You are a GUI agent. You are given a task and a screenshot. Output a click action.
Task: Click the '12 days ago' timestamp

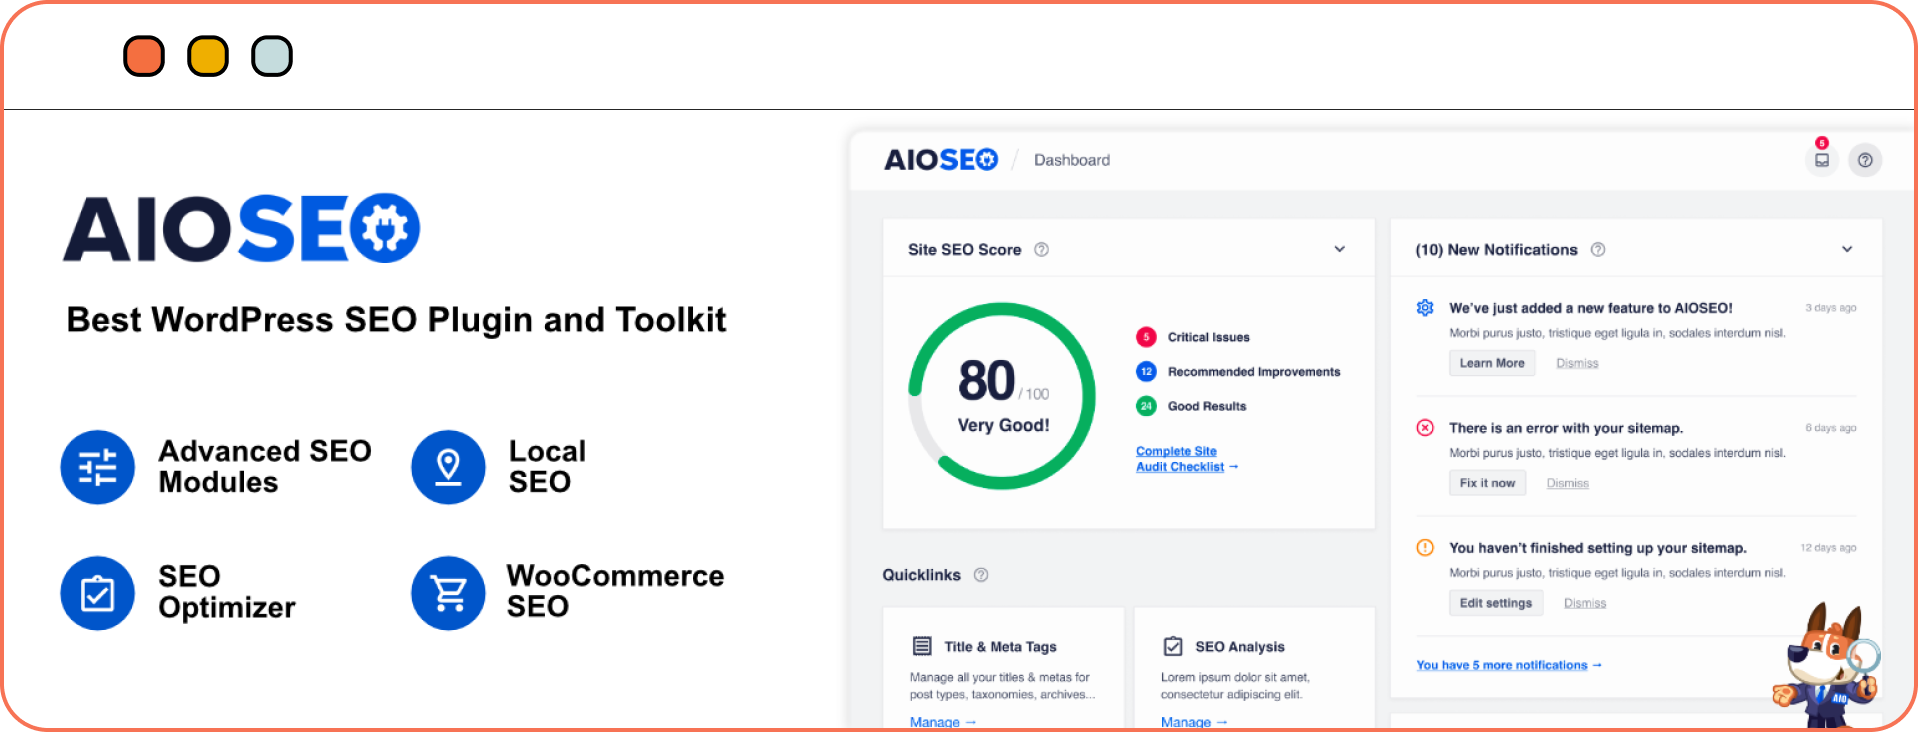pos(1828,548)
